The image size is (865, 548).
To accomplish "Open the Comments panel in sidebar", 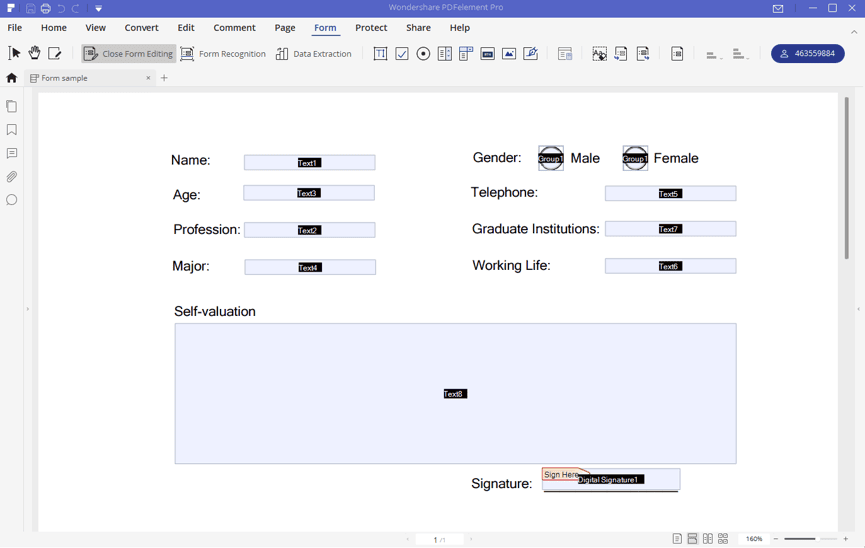I will [12, 153].
